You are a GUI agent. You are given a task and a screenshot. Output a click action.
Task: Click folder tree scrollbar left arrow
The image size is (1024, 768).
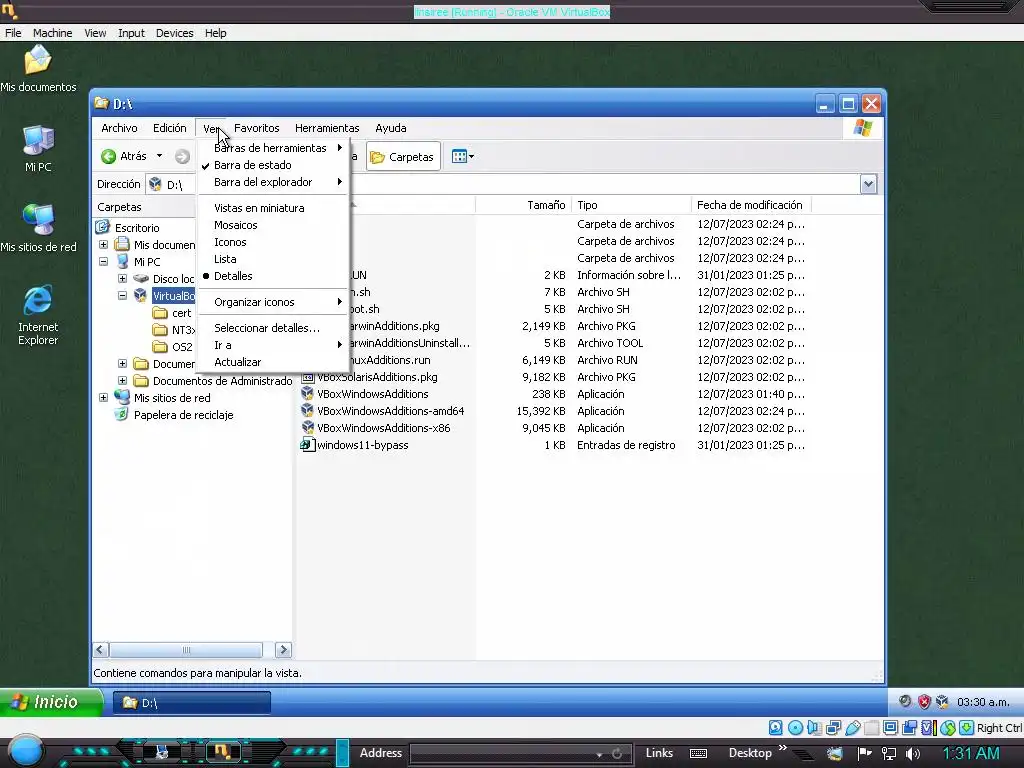tap(101, 650)
